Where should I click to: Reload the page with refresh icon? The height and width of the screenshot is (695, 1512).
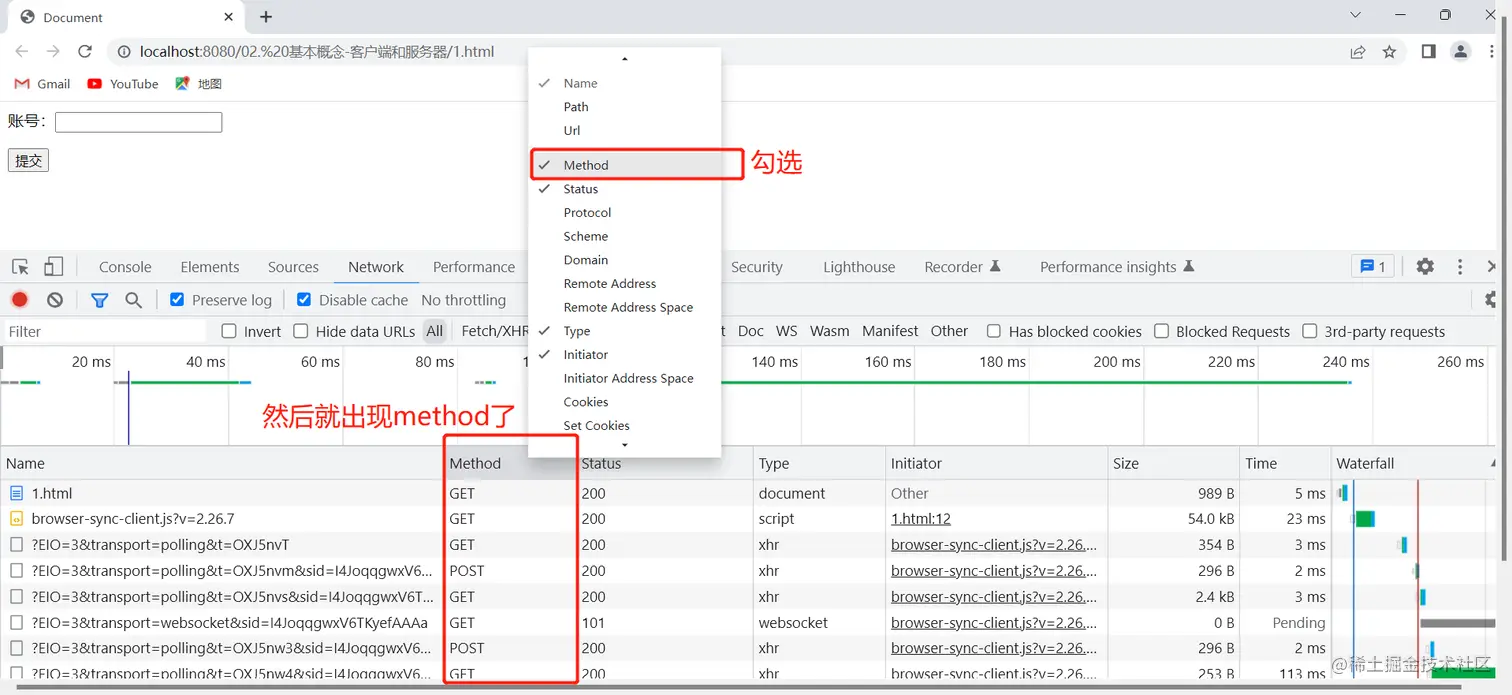click(85, 52)
